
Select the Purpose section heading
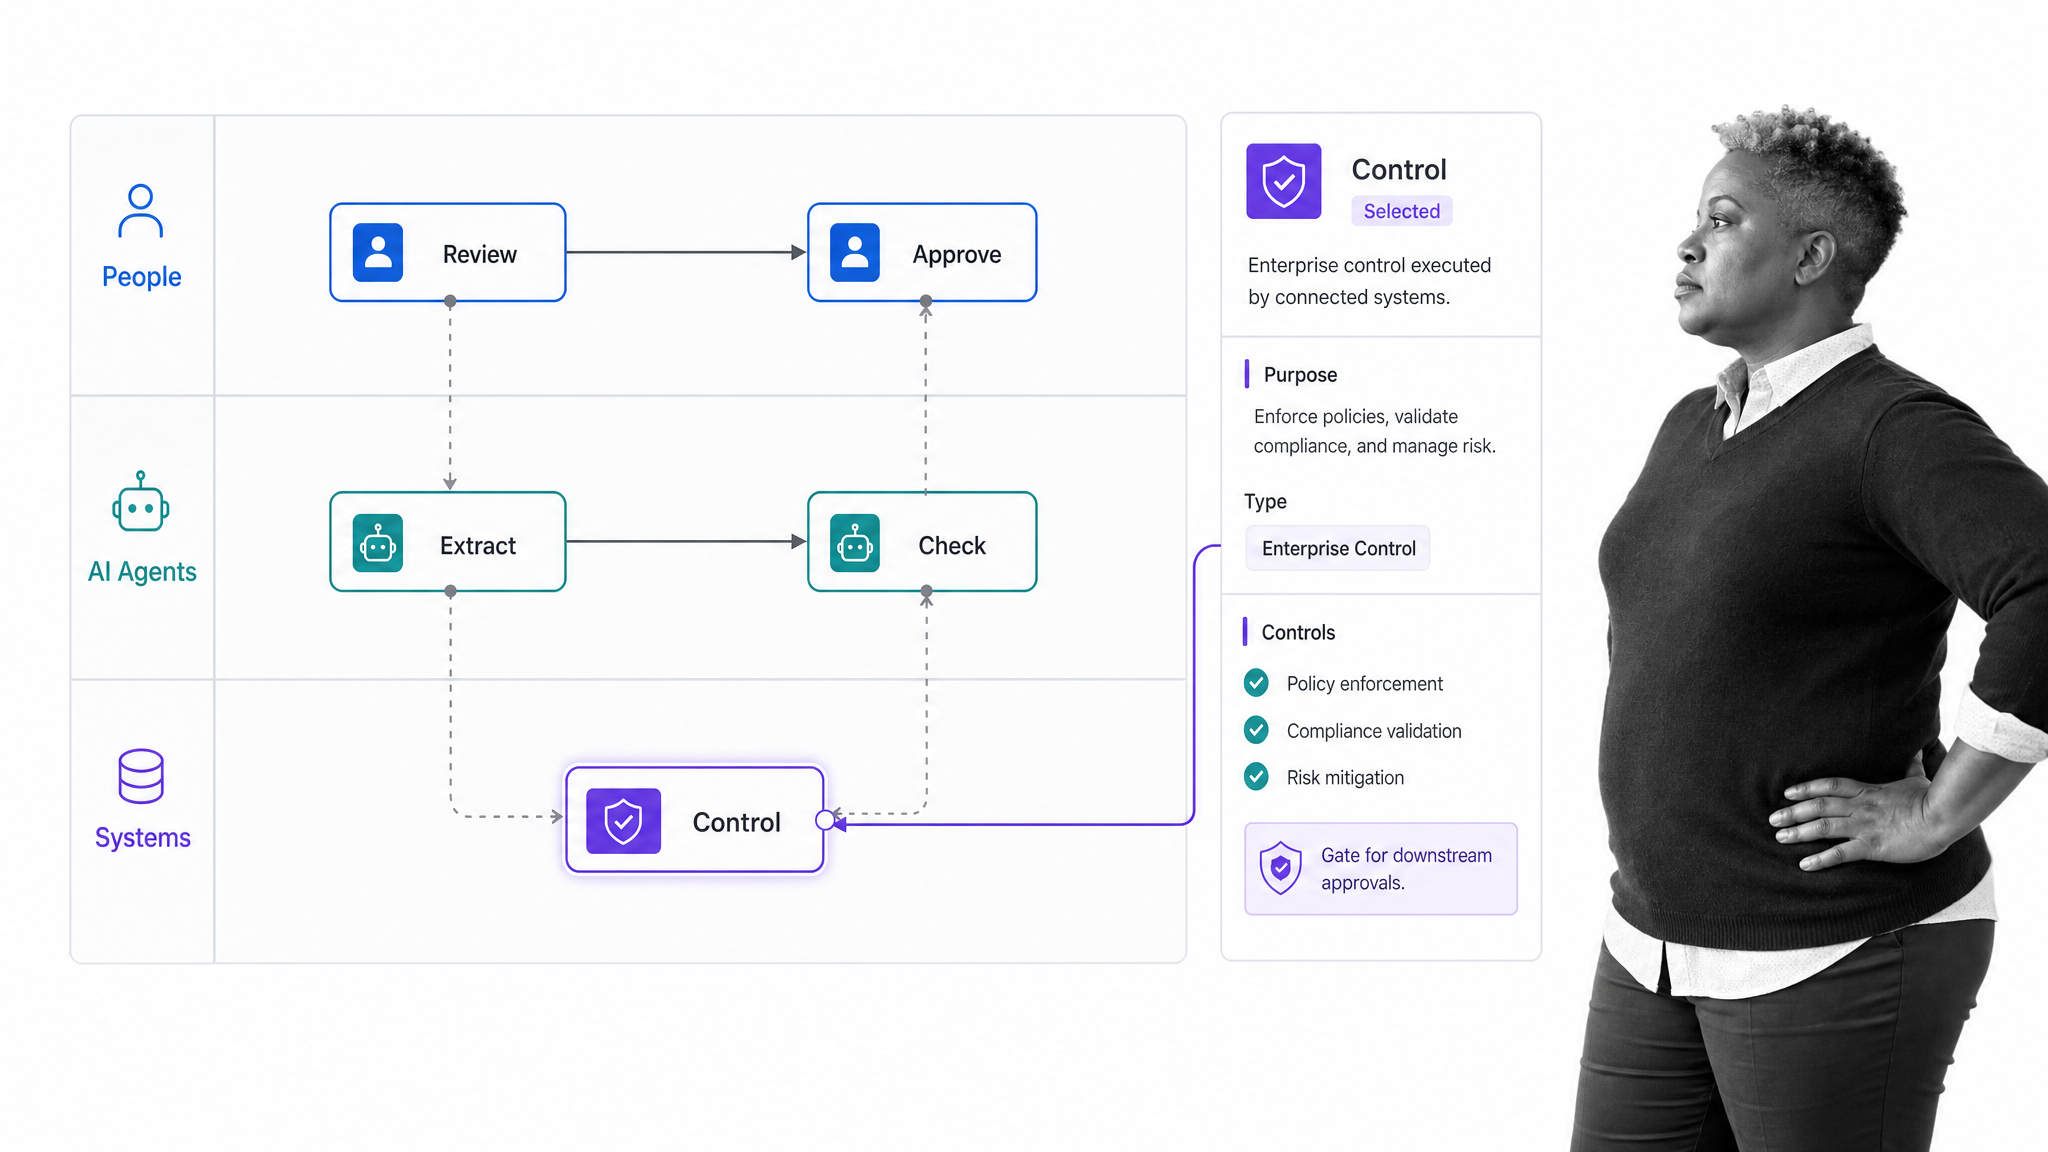(1300, 374)
